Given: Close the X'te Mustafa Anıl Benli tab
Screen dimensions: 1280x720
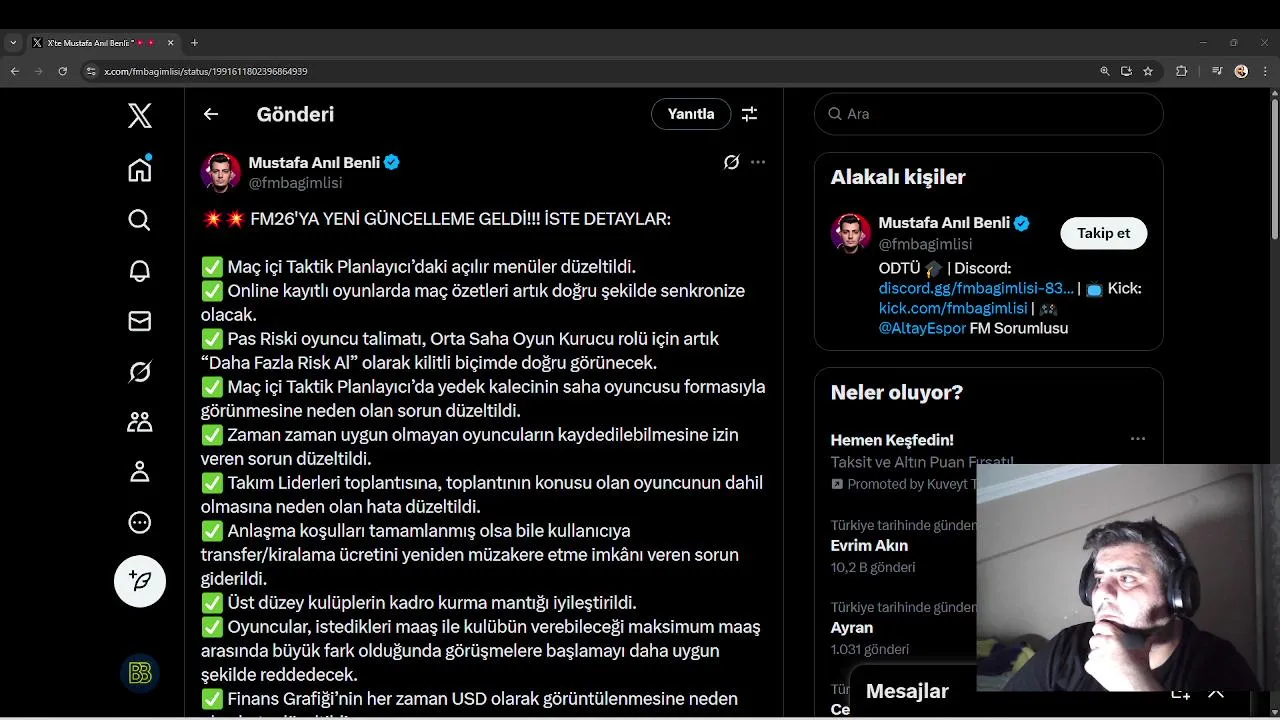Looking at the screenshot, I should point(170,43).
